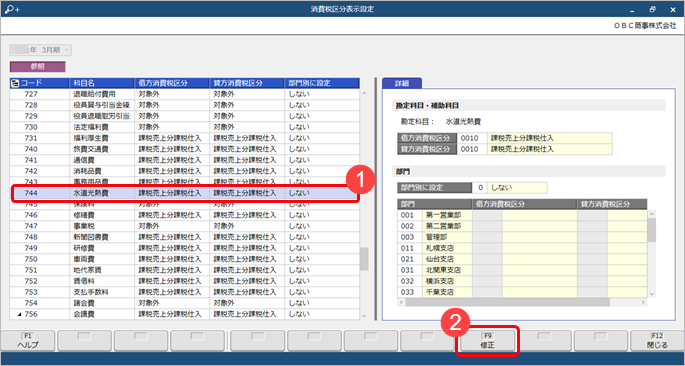Select row 741 通信費

tap(184, 160)
